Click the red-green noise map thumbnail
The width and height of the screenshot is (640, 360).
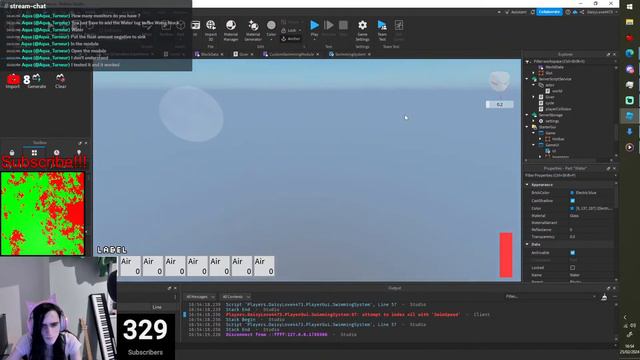pyautogui.click(x=42, y=213)
